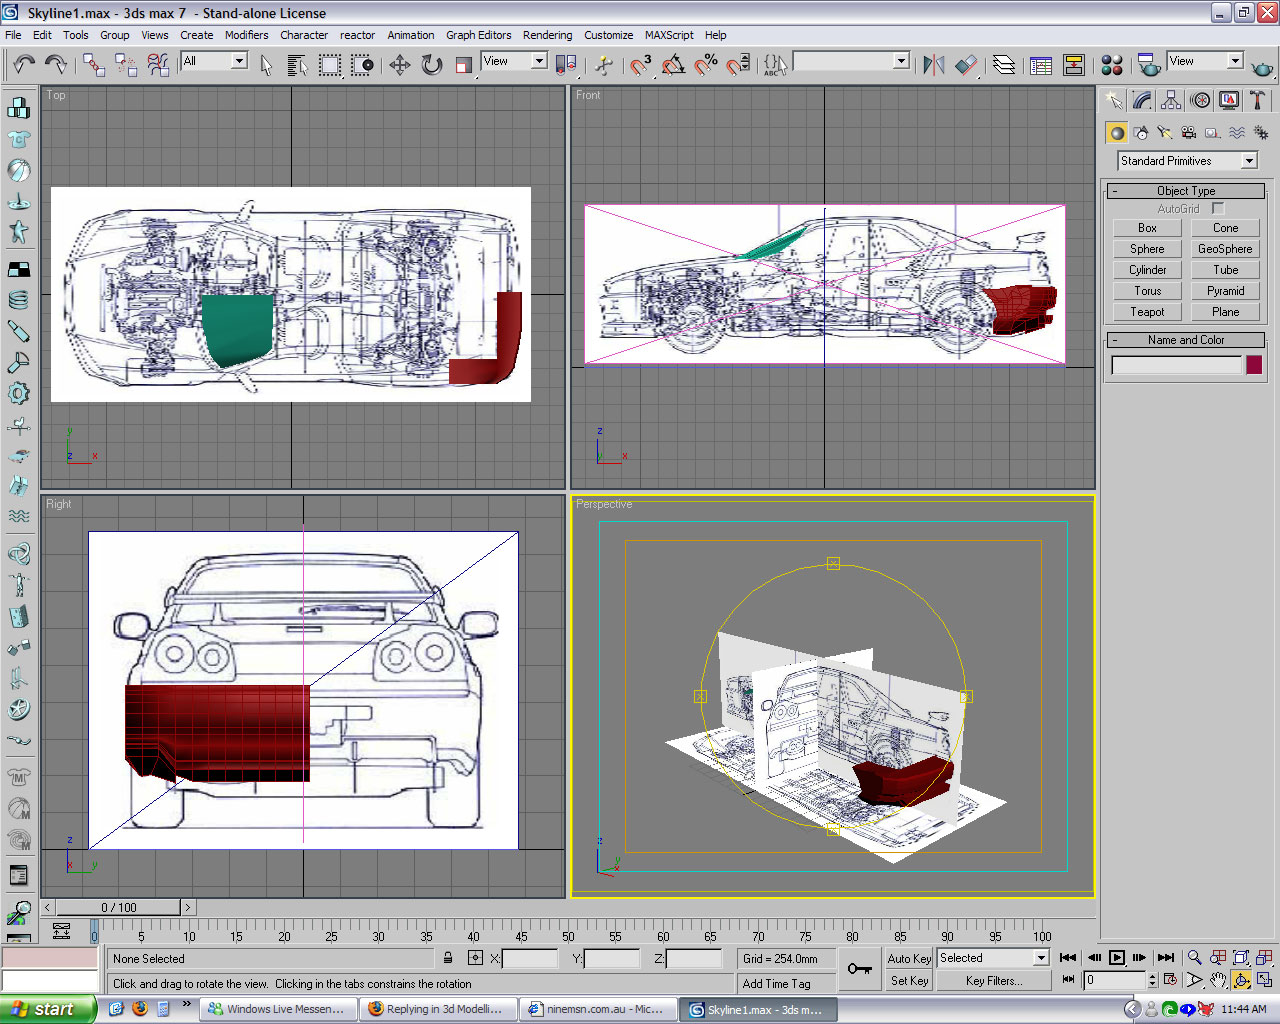
Task: Select the Shapes category icon
Action: click(x=1141, y=132)
